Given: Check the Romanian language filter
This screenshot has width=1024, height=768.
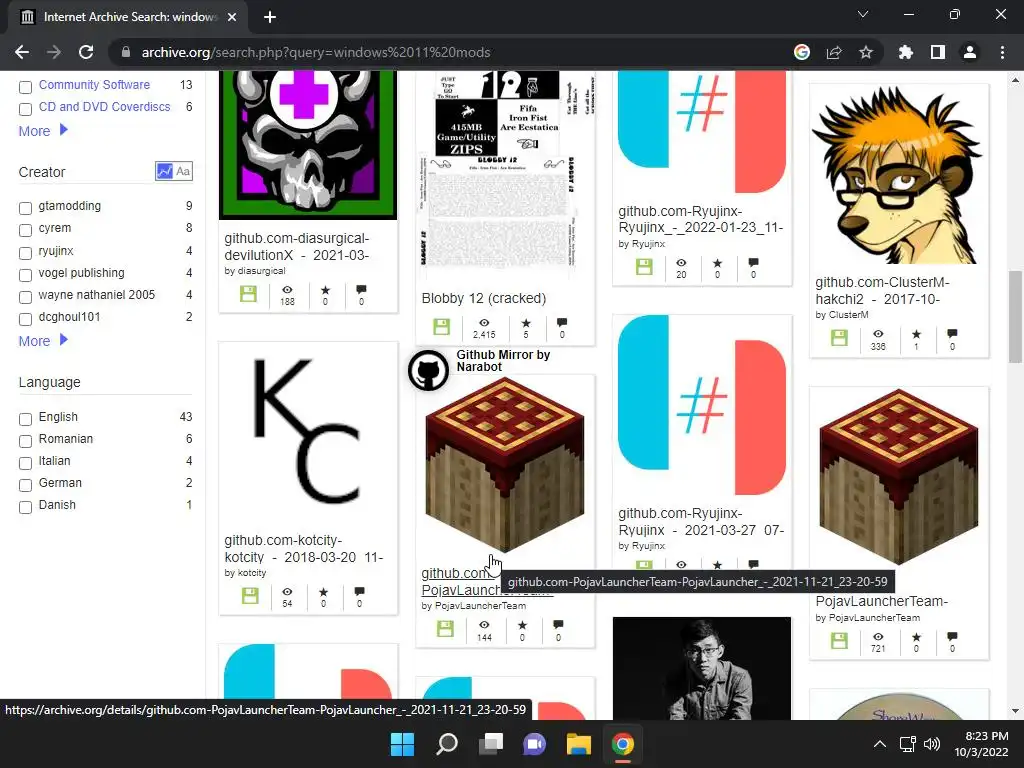Looking at the screenshot, I should (25, 441).
